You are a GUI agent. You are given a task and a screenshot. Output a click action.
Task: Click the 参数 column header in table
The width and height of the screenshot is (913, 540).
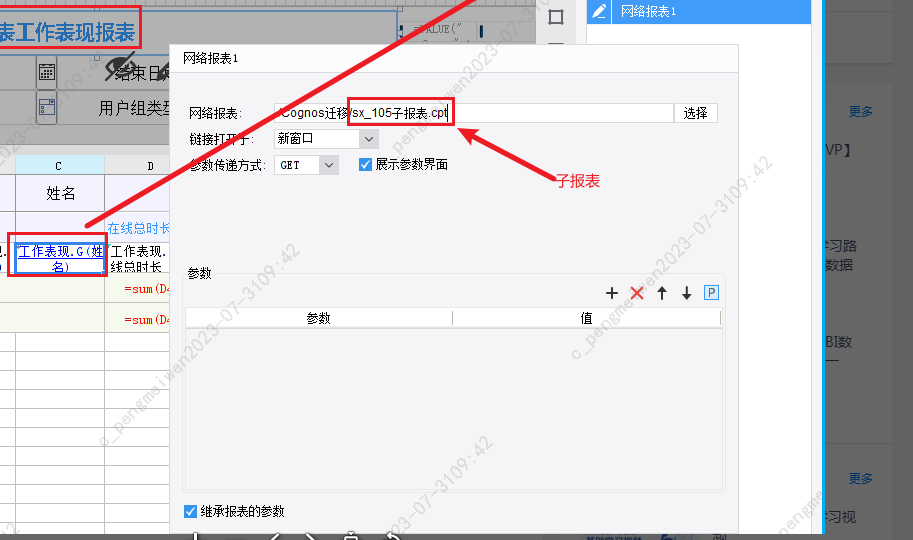pyautogui.click(x=319, y=318)
